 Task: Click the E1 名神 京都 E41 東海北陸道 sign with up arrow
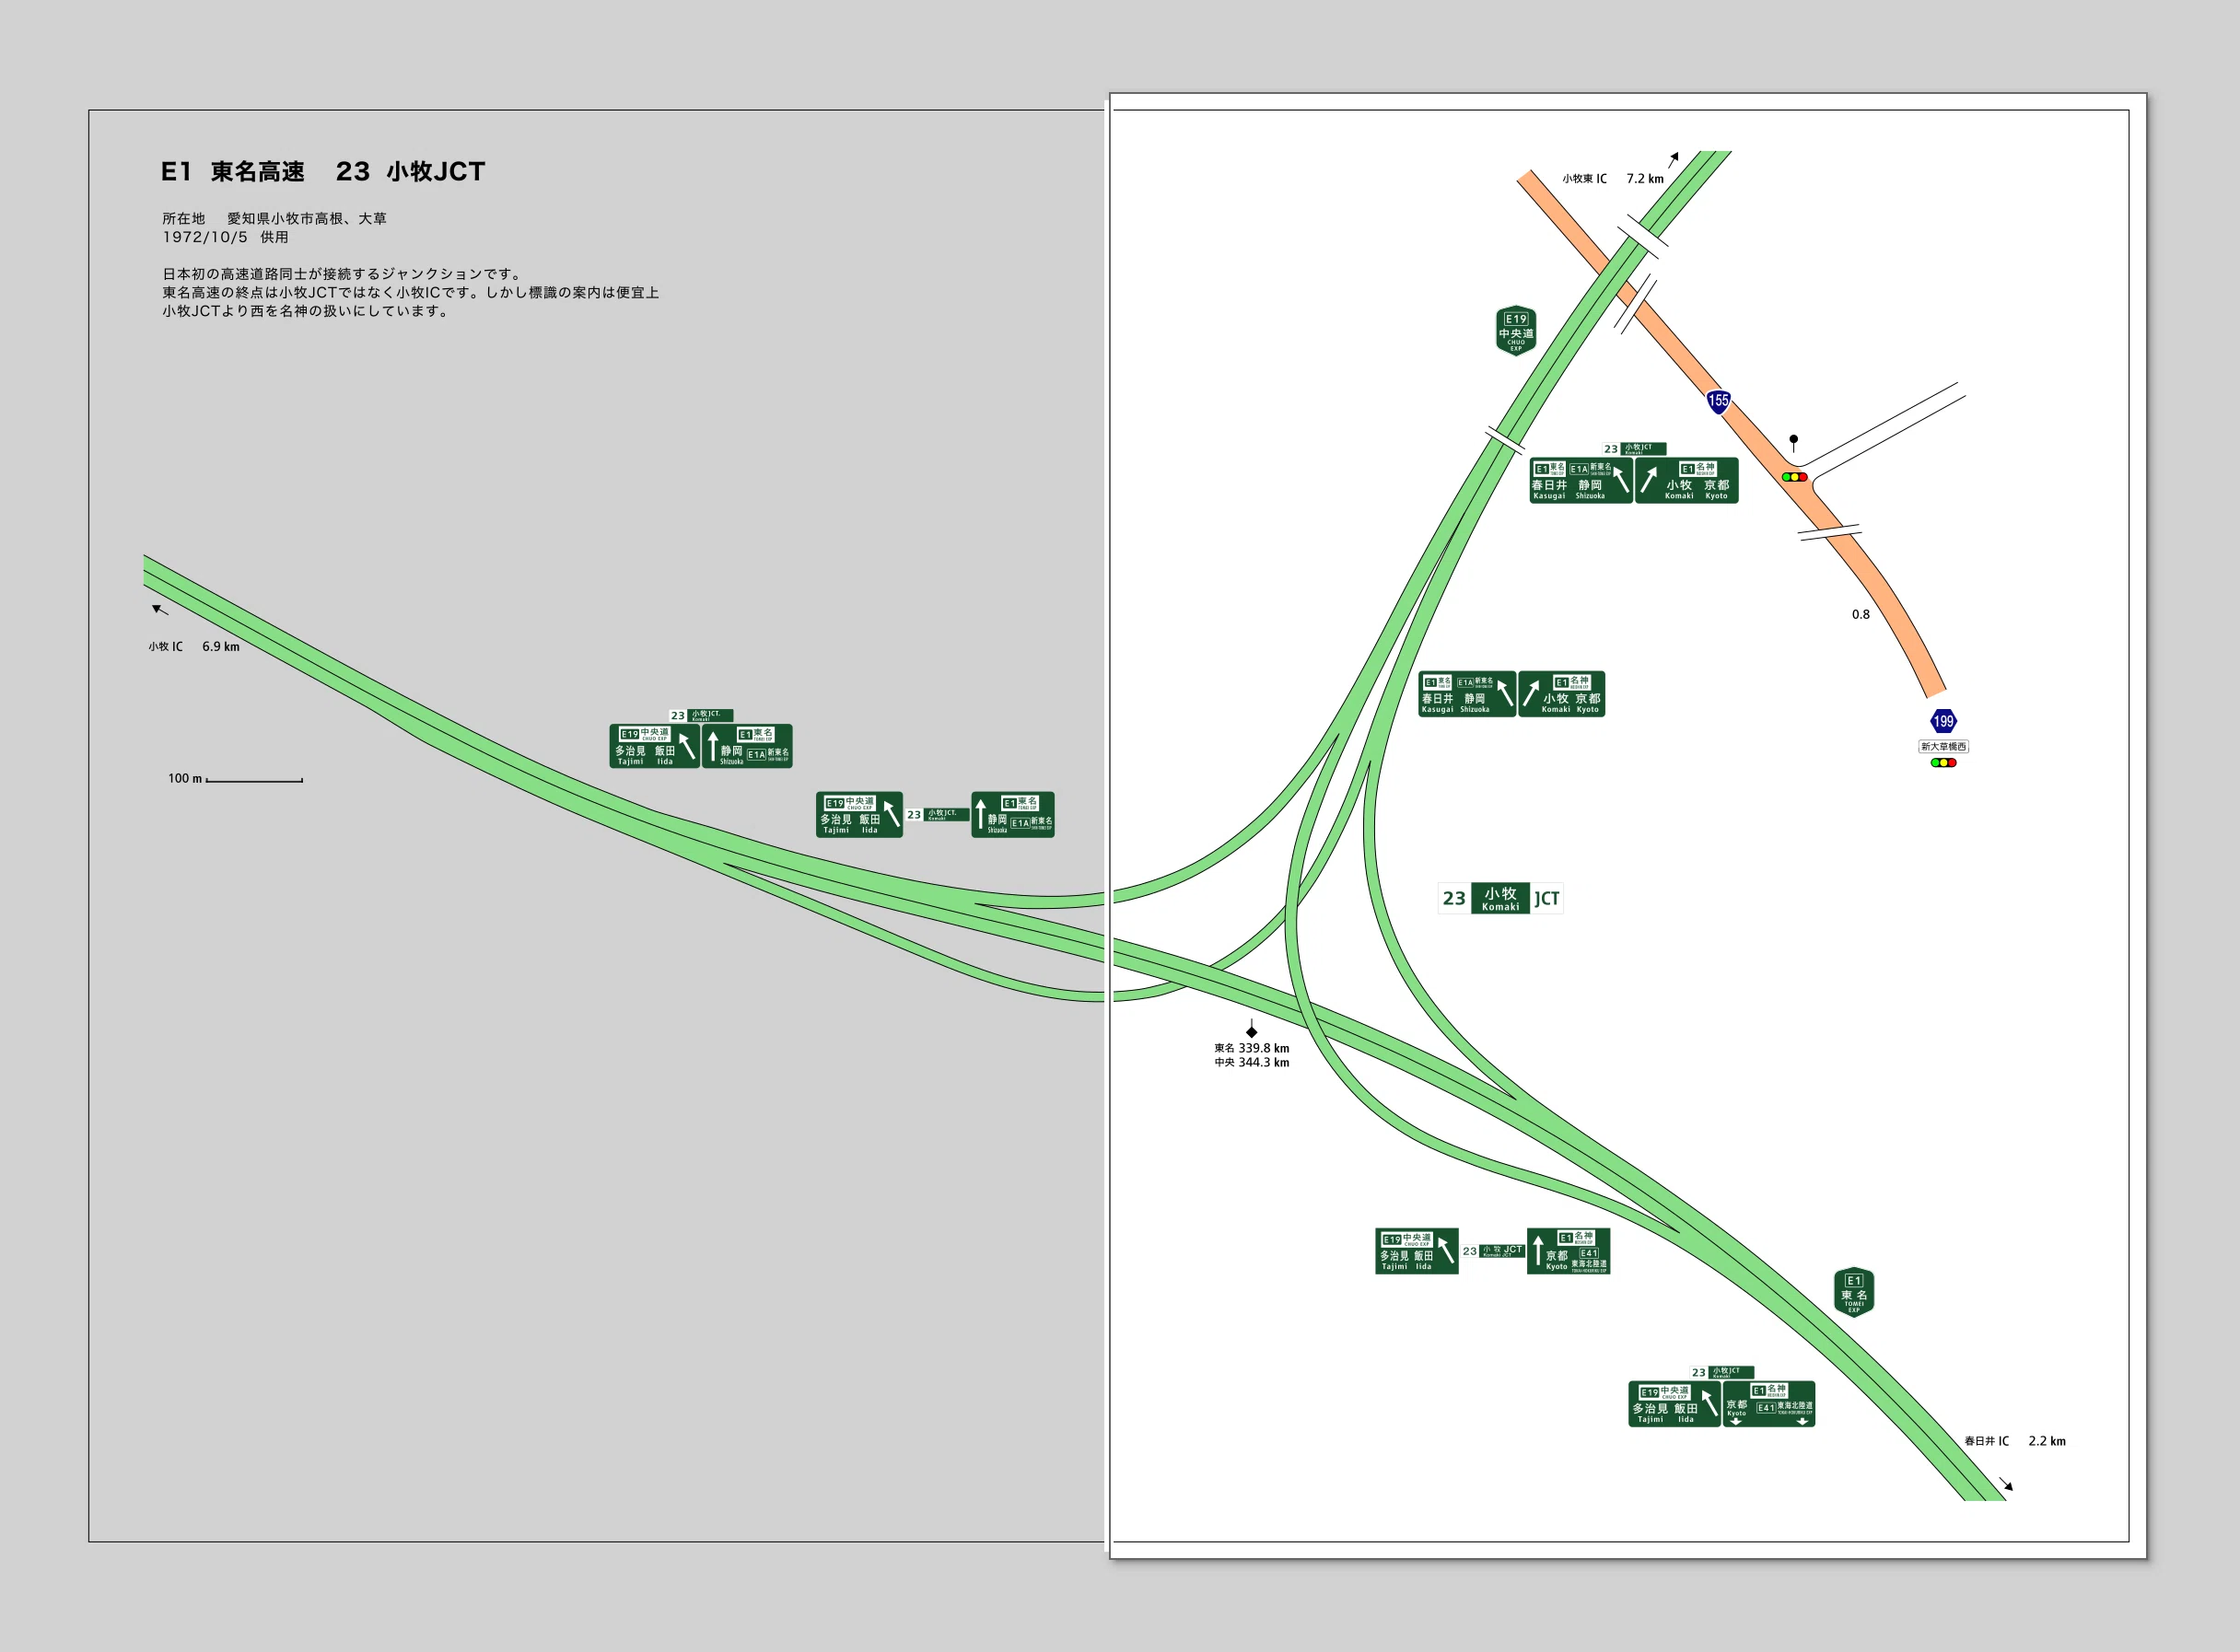pyautogui.click(x=1568, y=1251)
